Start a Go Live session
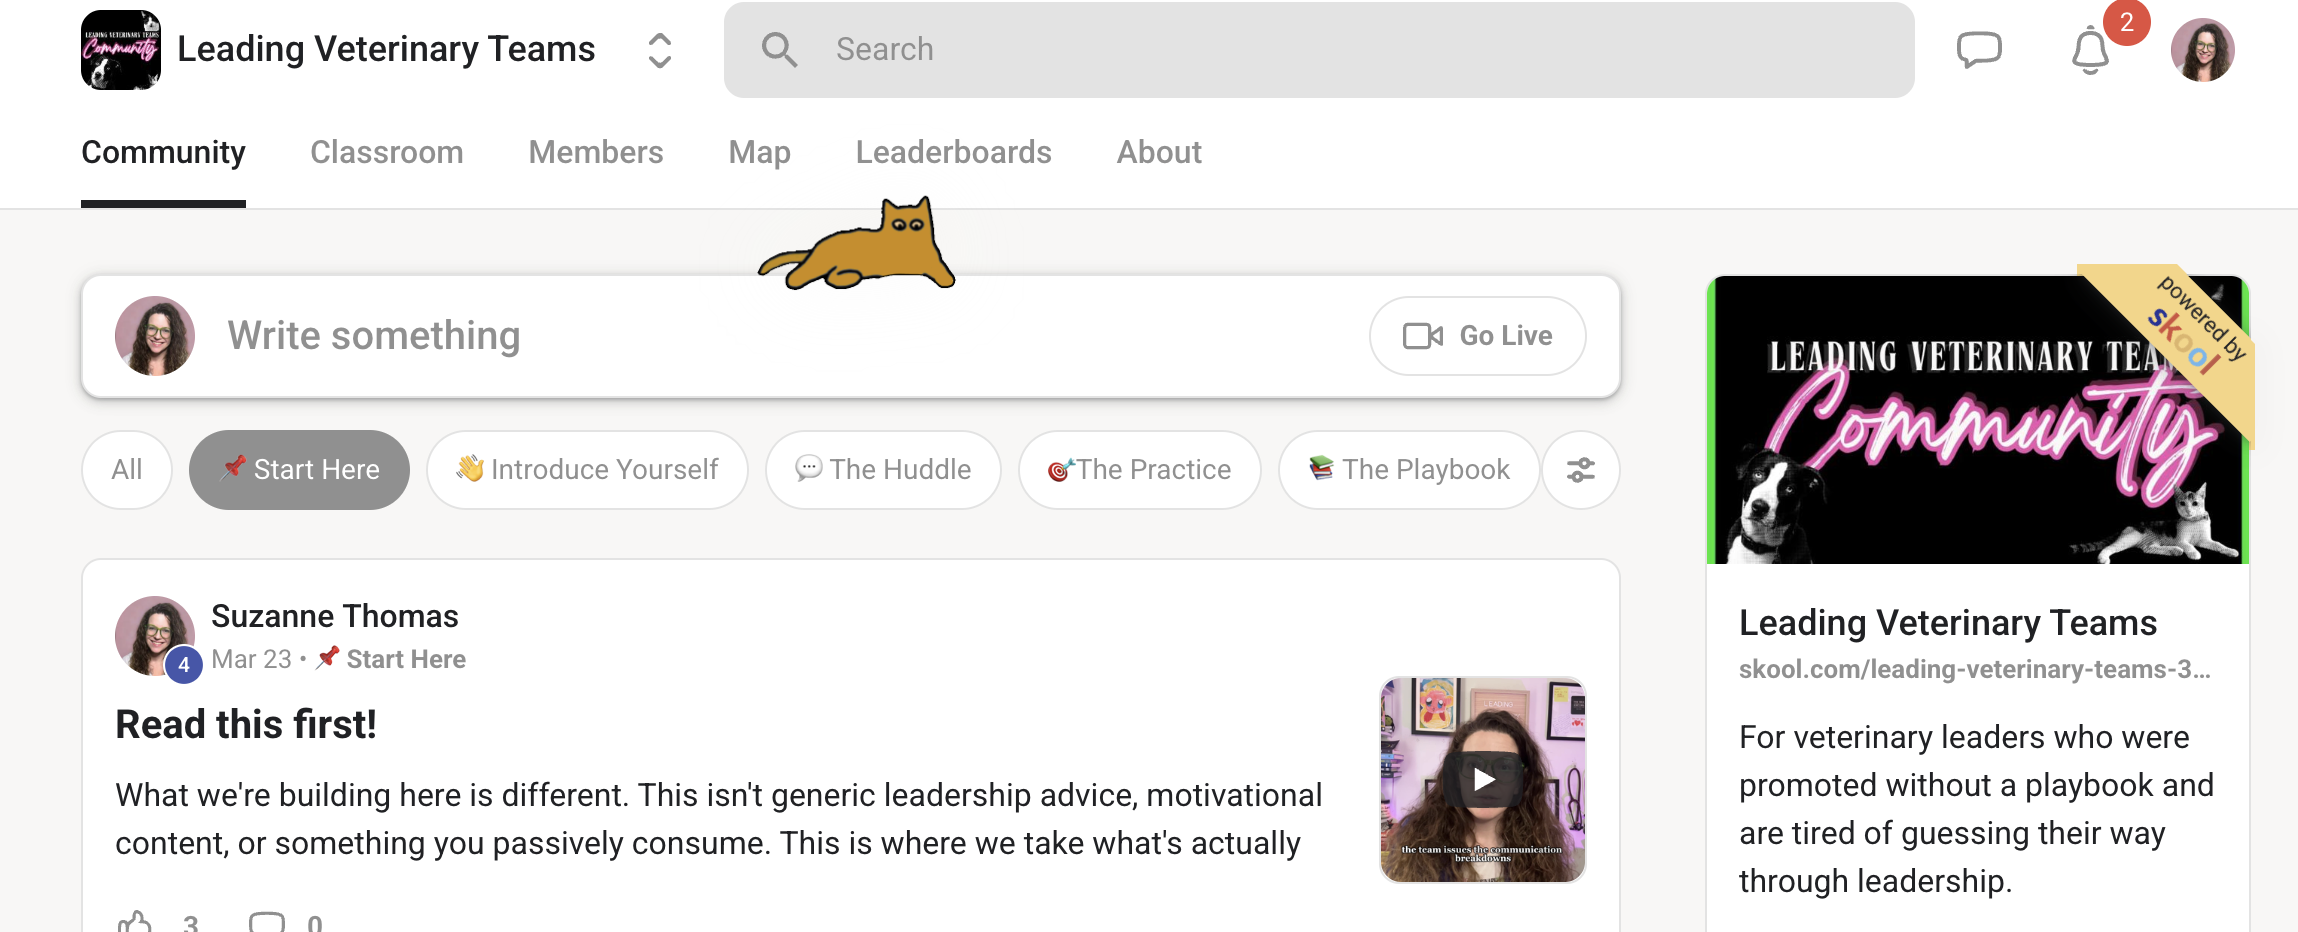The image size is (2298, 932). click(x=1477, y=336)
